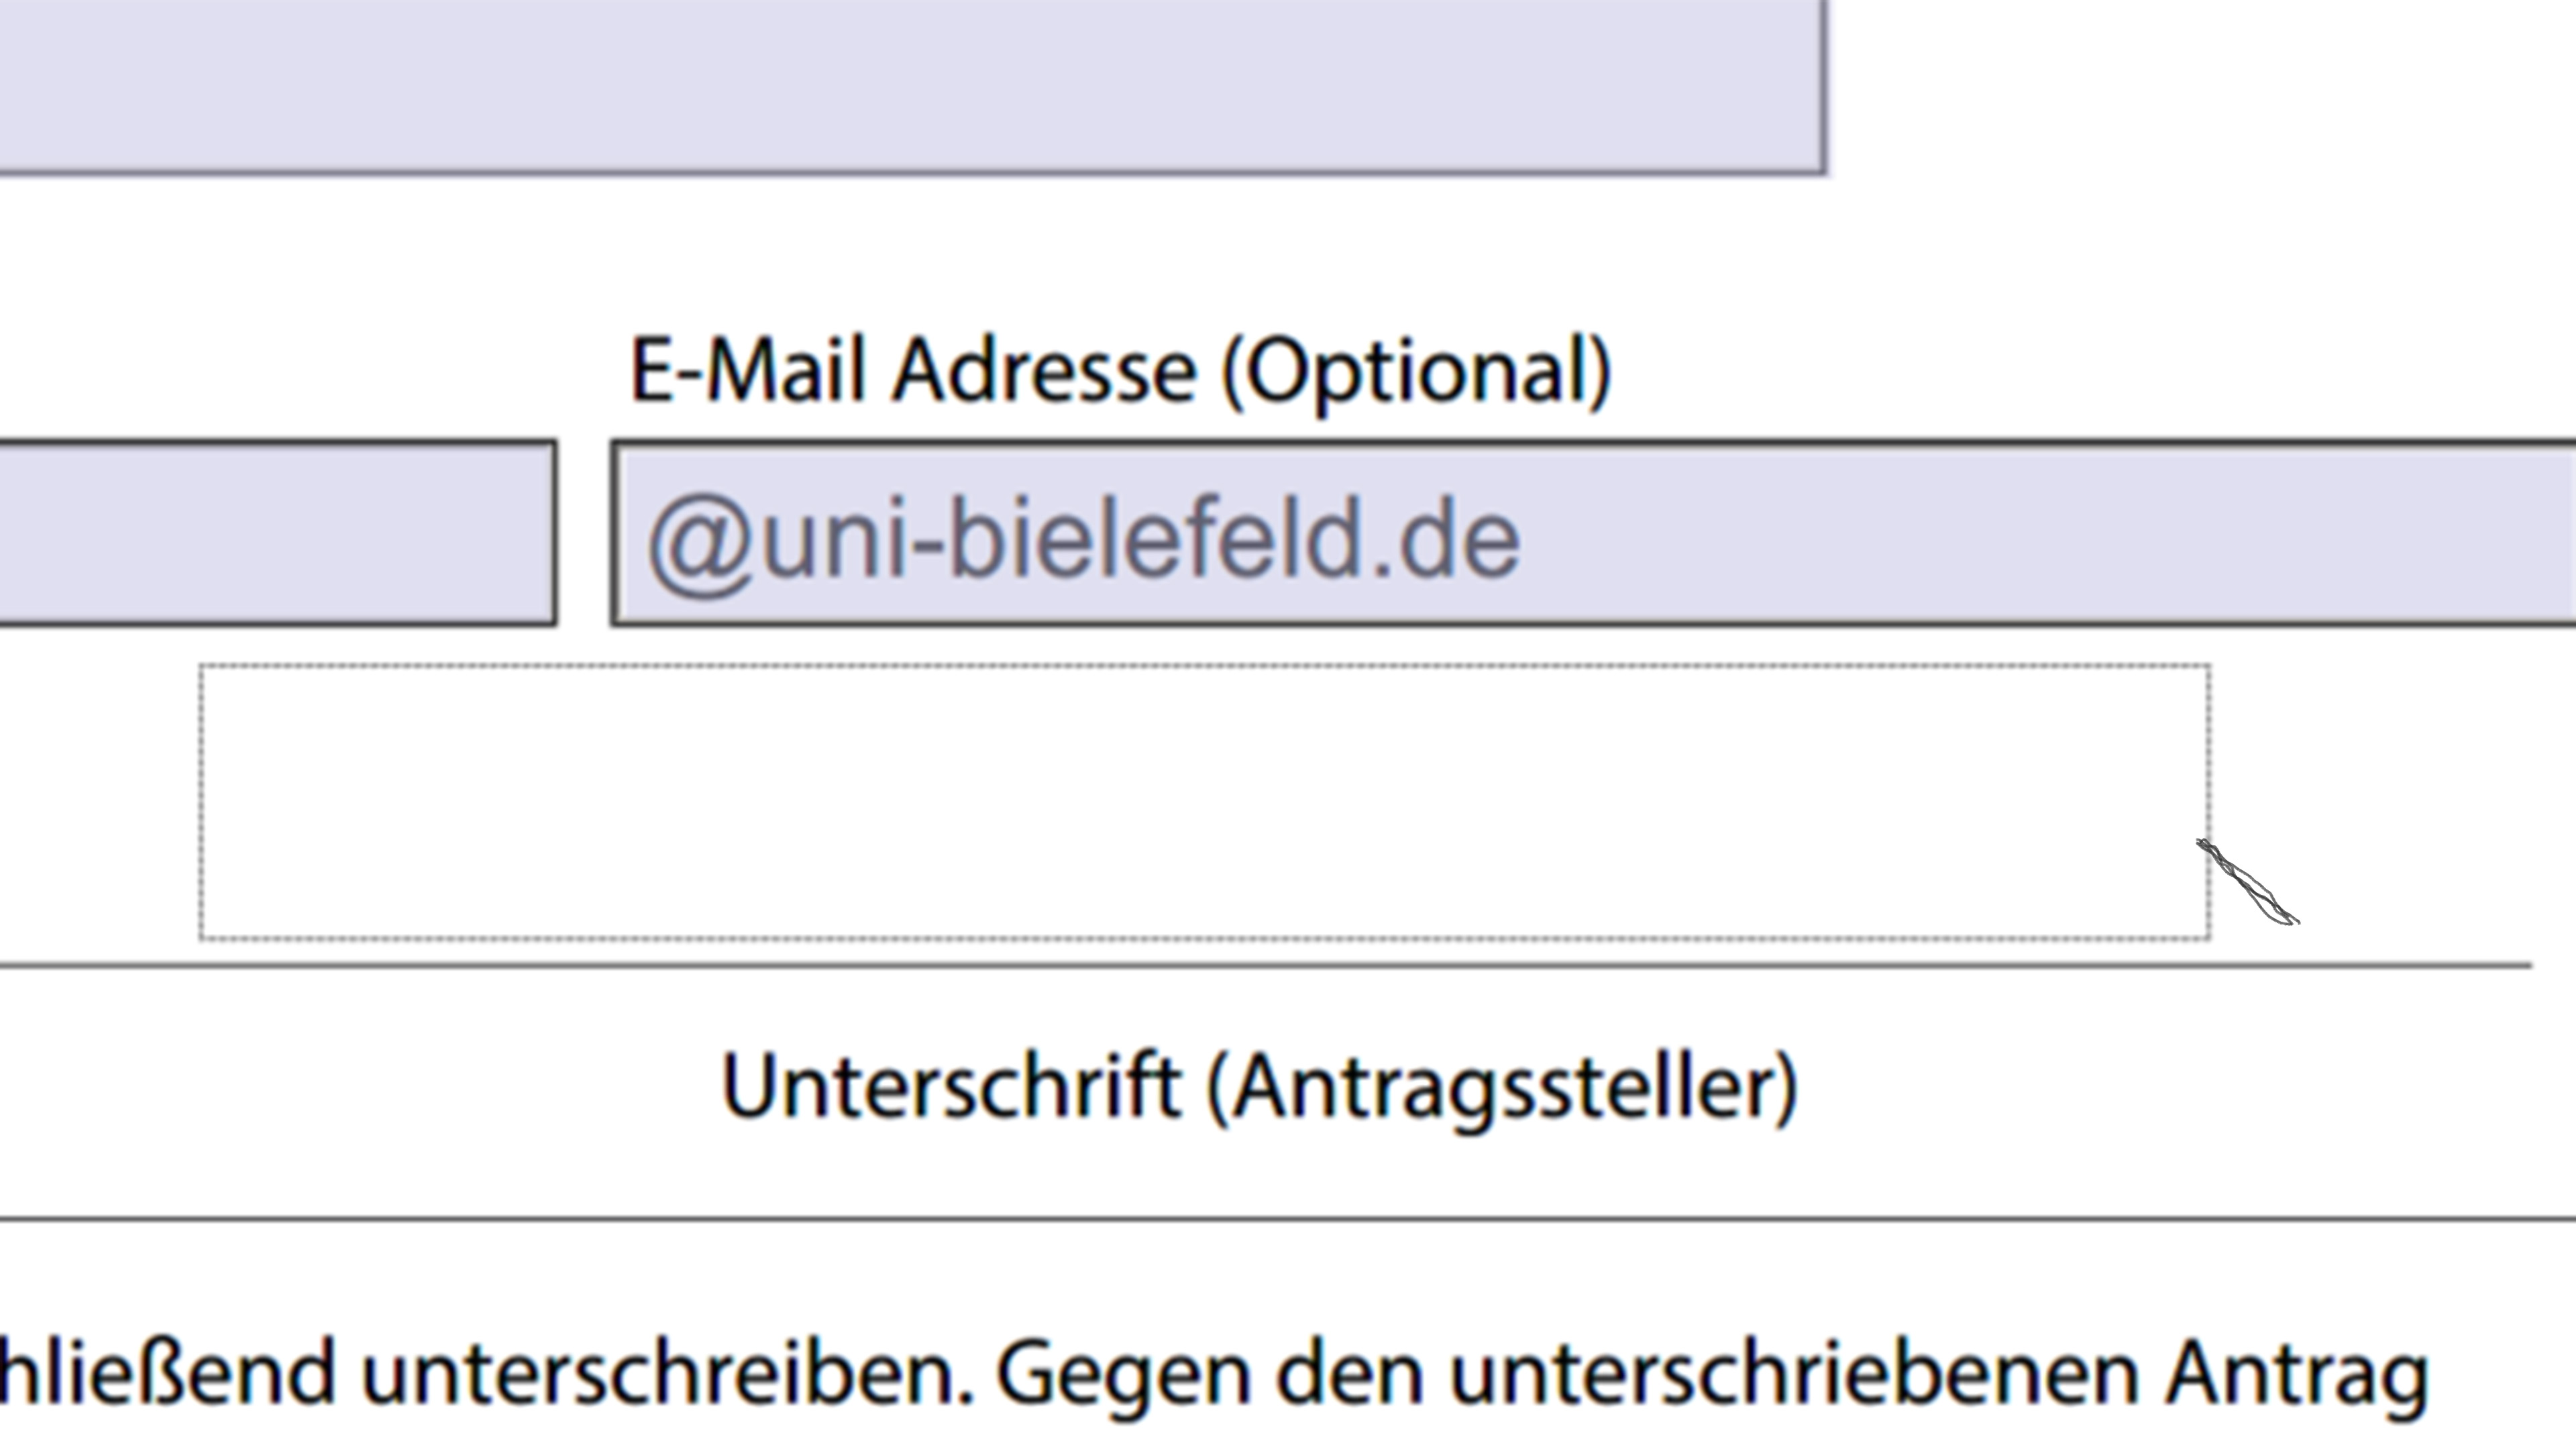Screen dimensions: 2576x1449
Task: Click the horizontal rule above the bottom paragraph
Action: pyautogui.click(x=1288, y=1219)
